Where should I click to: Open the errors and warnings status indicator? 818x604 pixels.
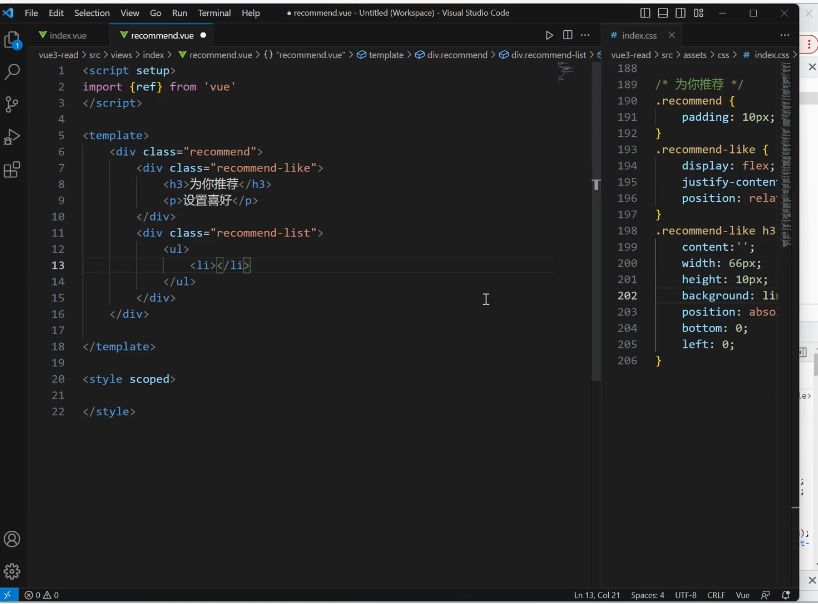coord(42,595)
